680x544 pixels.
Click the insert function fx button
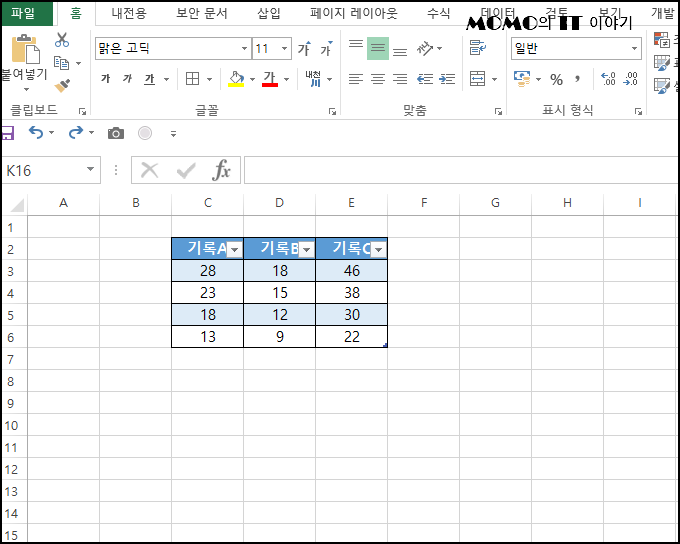tap(221, 170)
